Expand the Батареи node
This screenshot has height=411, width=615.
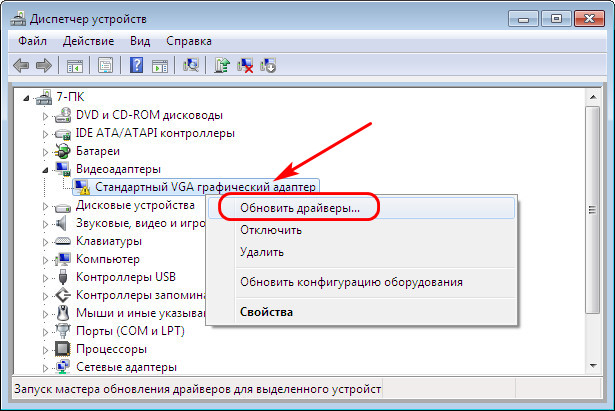tap(45, 152)
